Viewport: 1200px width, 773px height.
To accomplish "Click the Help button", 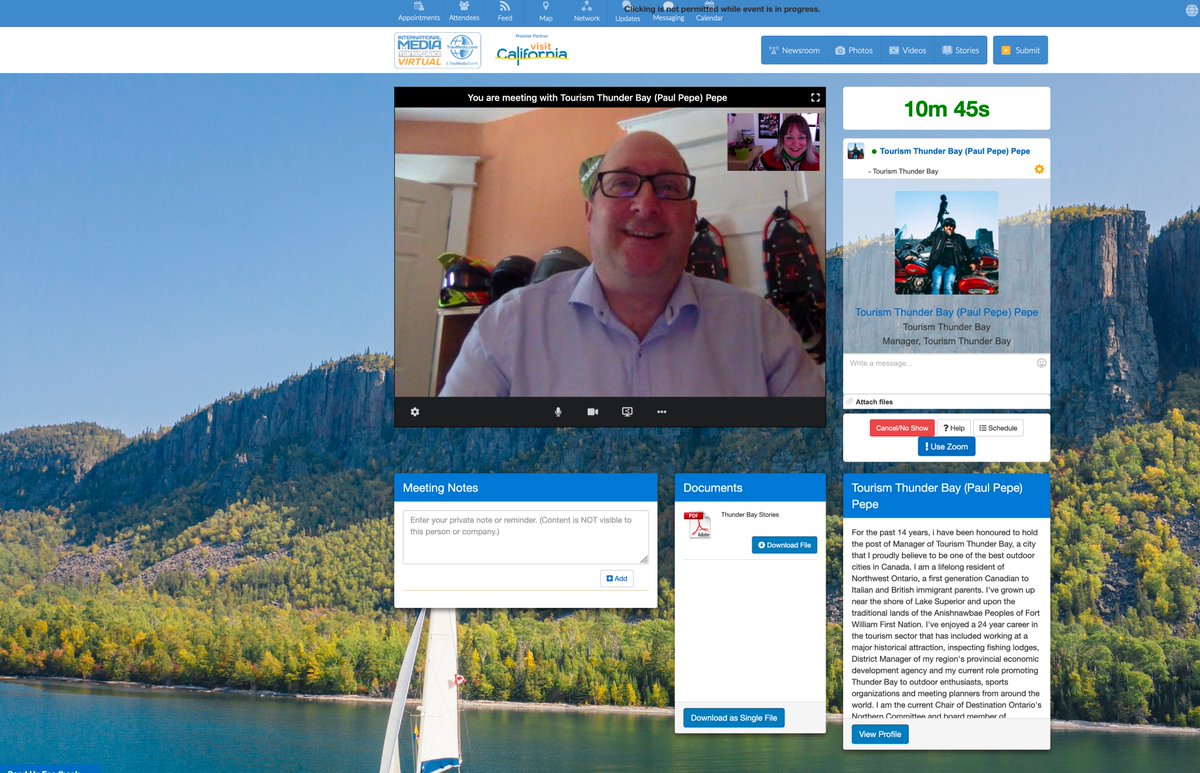I will pyautogui.click(x=954, y=428).
